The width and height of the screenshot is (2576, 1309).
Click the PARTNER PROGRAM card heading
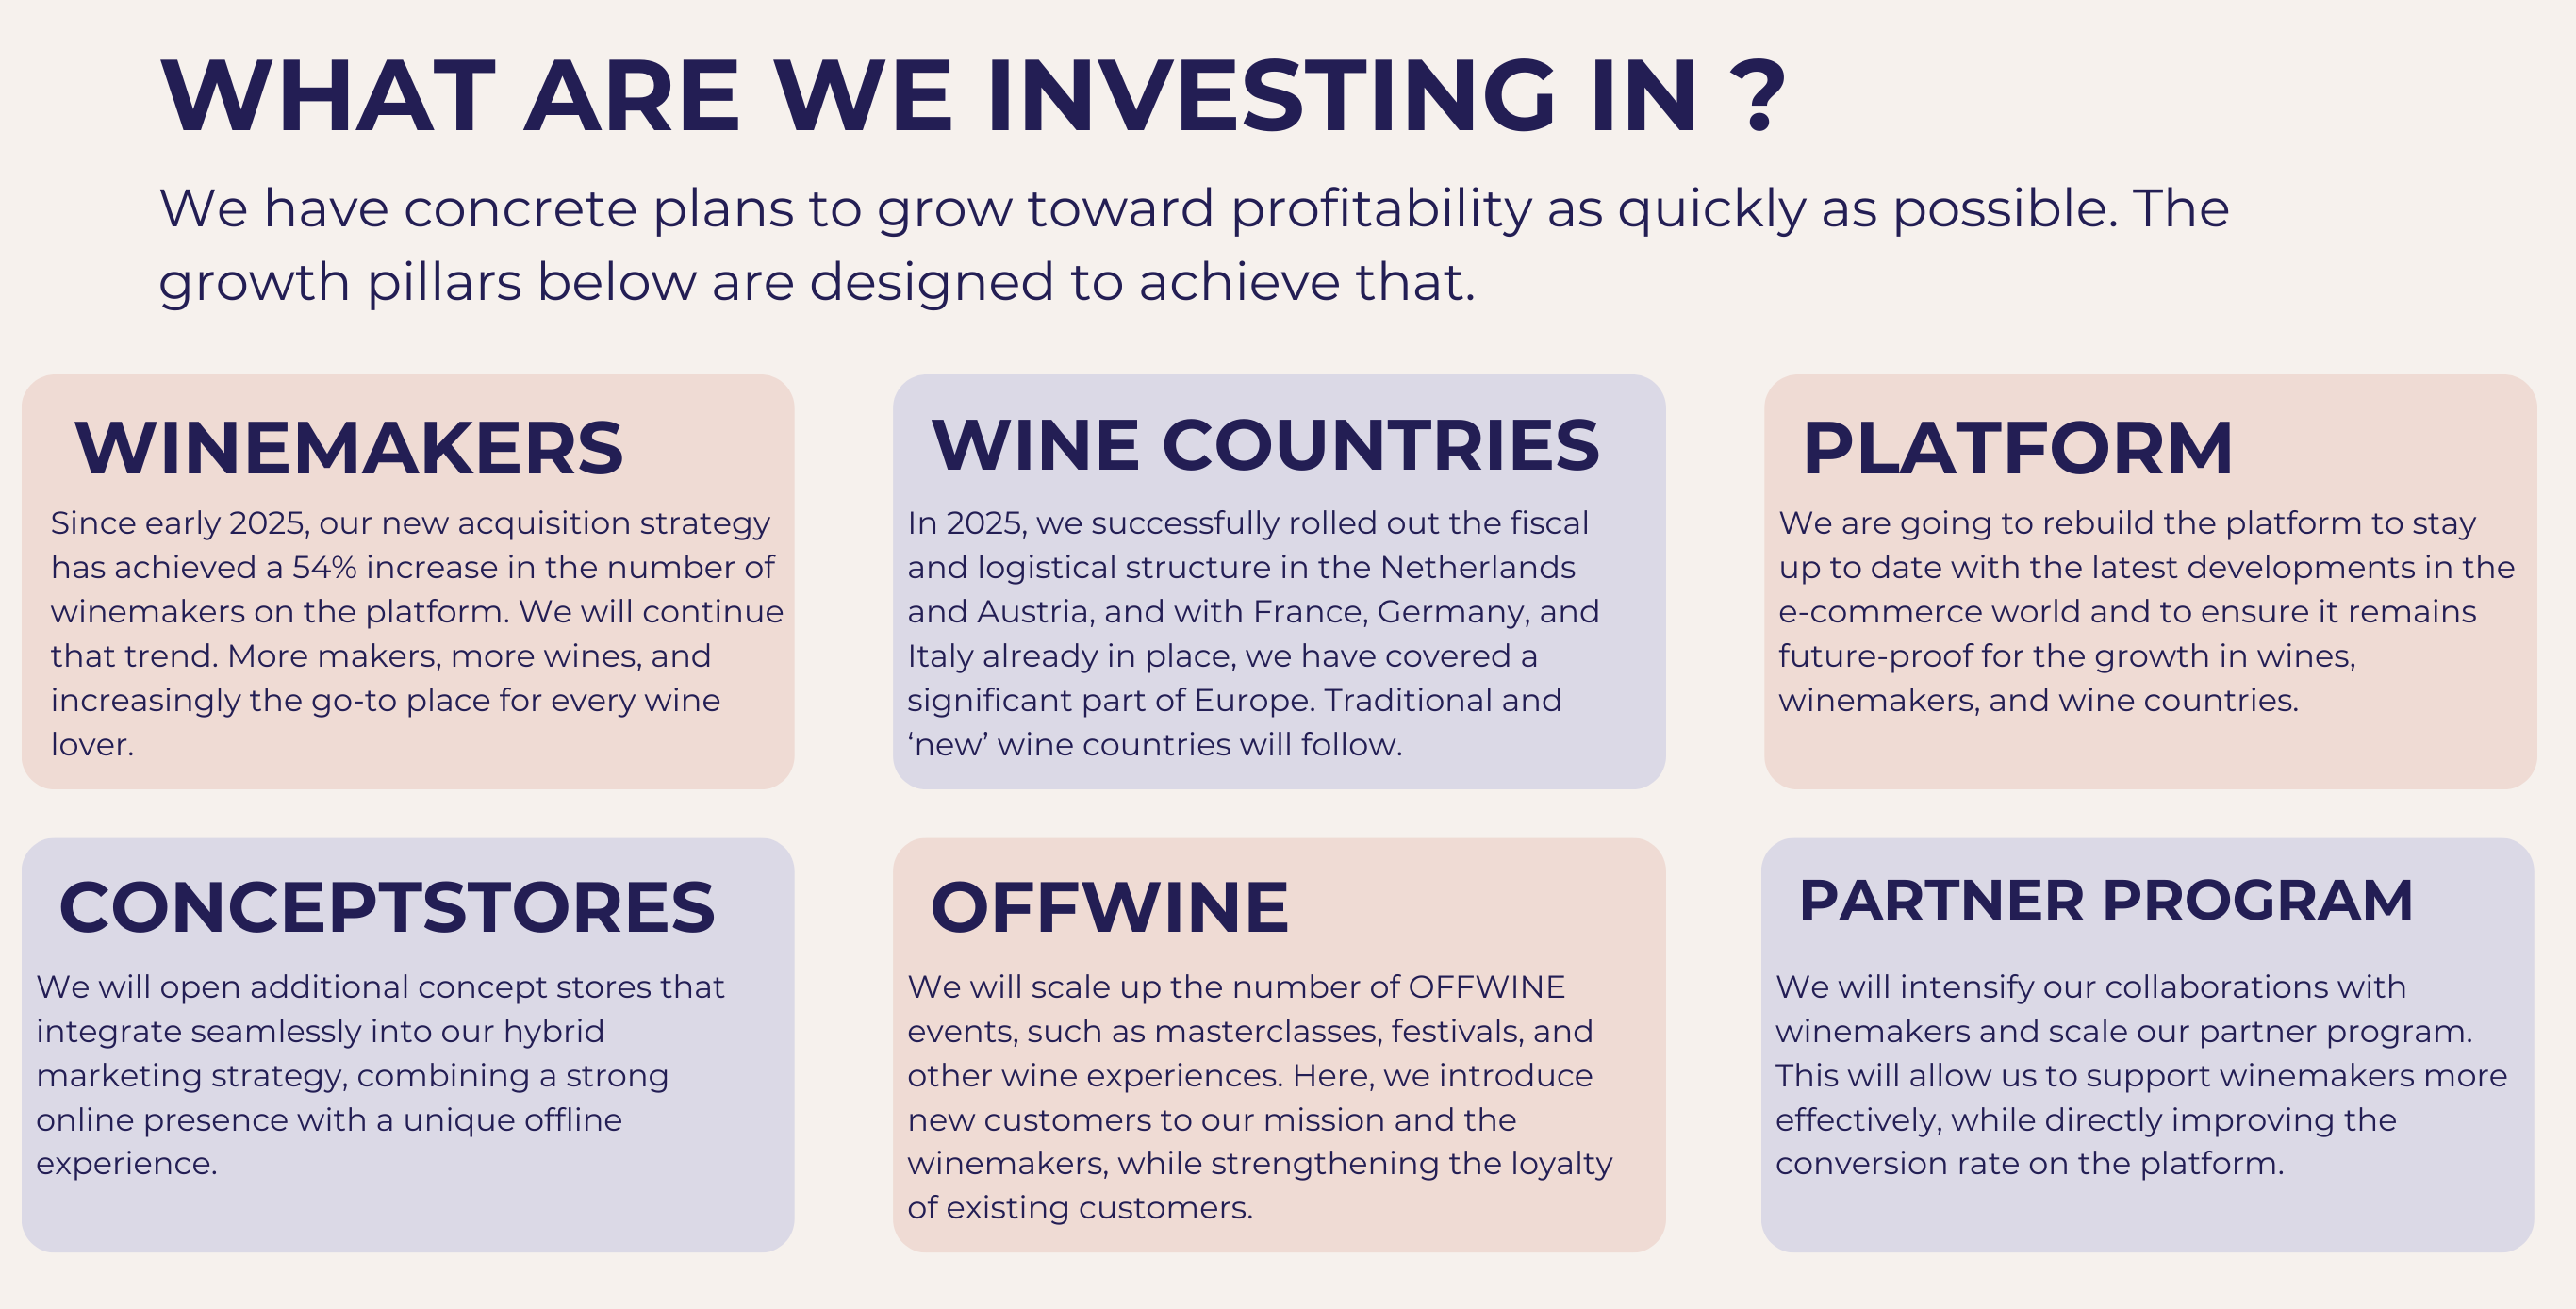click(2105, 900)
